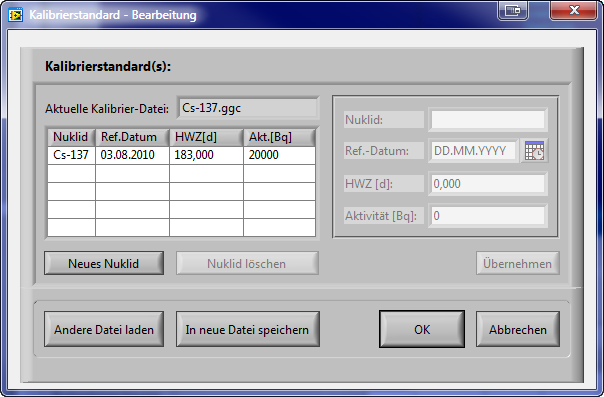Viewport: 604px width, 397px height.
Task: Click In neue Datei speichern
Action: tap(248, 330)
